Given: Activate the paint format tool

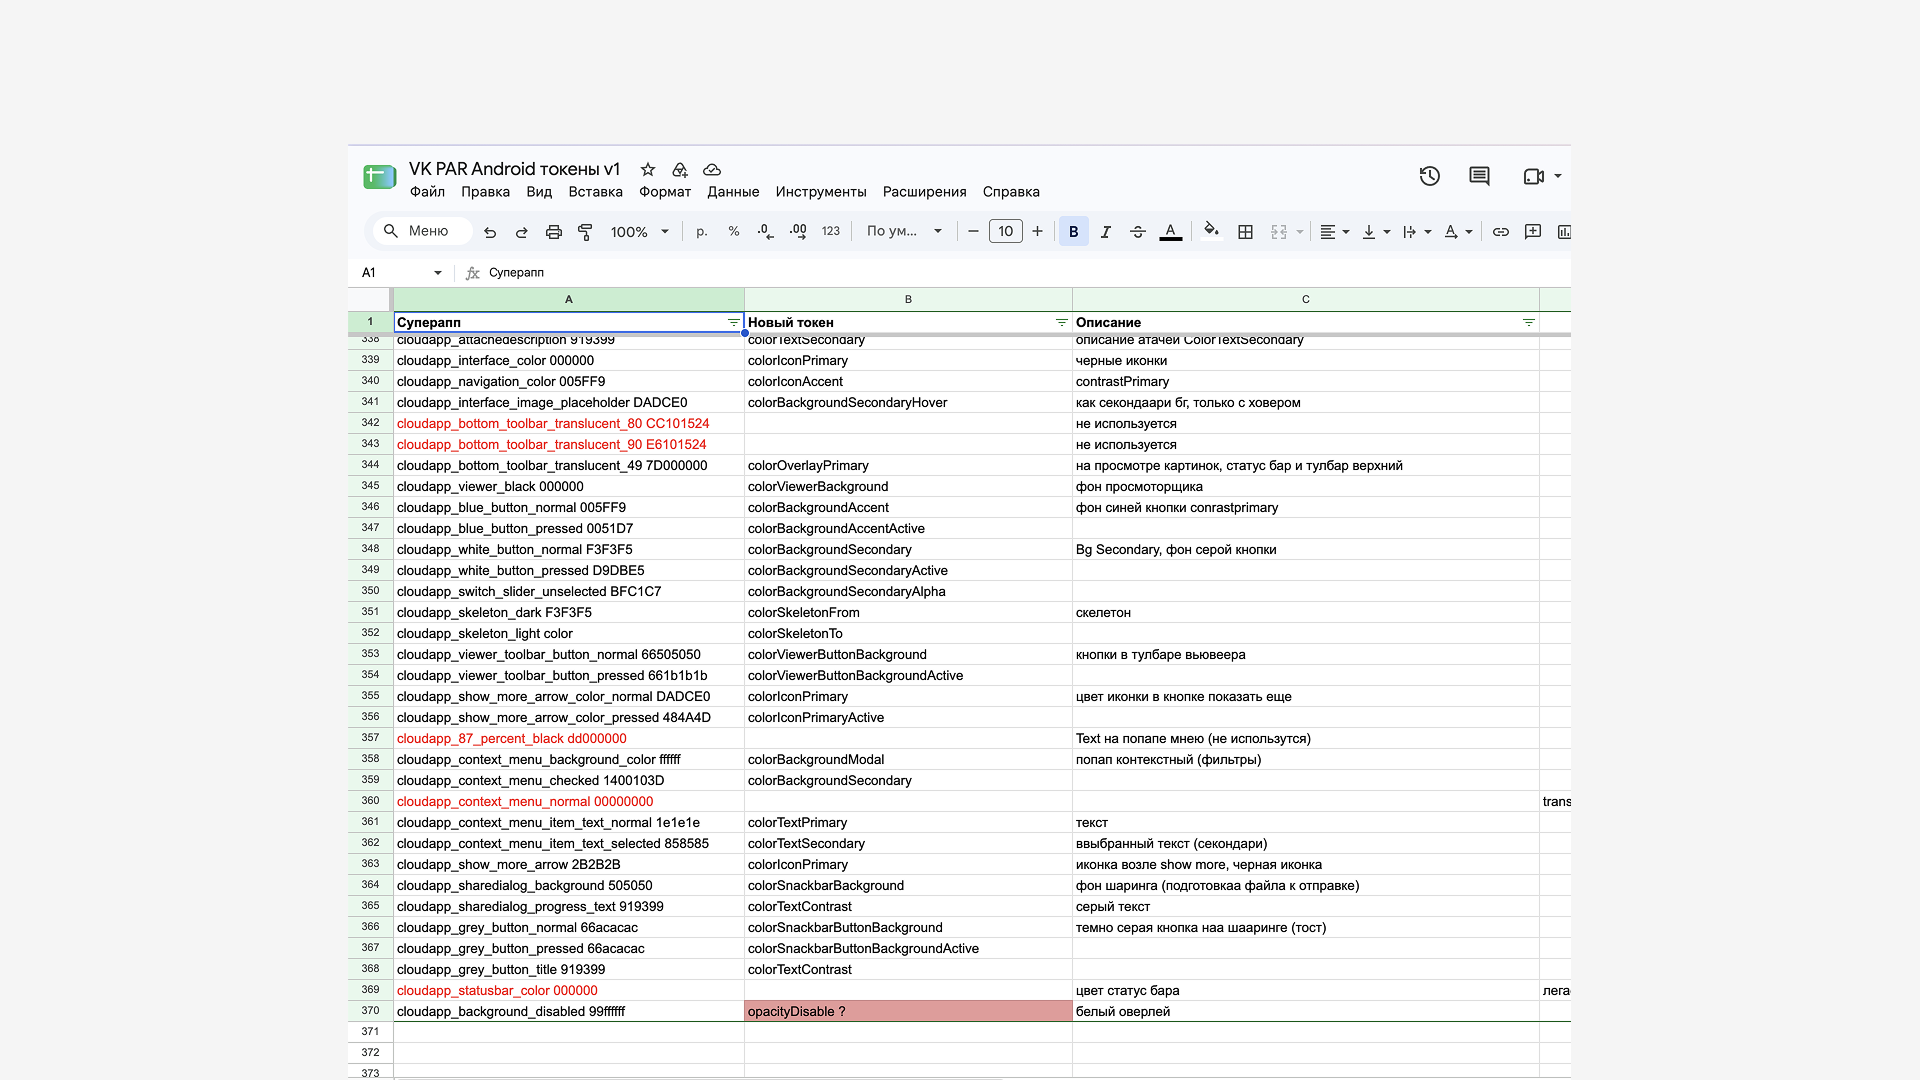Looking at the screenshot, I should [586, 232].
